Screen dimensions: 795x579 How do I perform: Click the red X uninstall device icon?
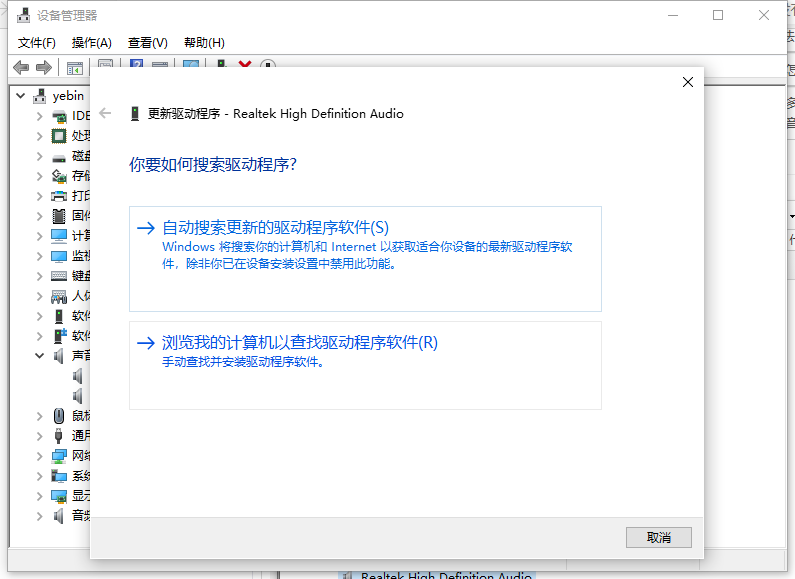[245, 67]
